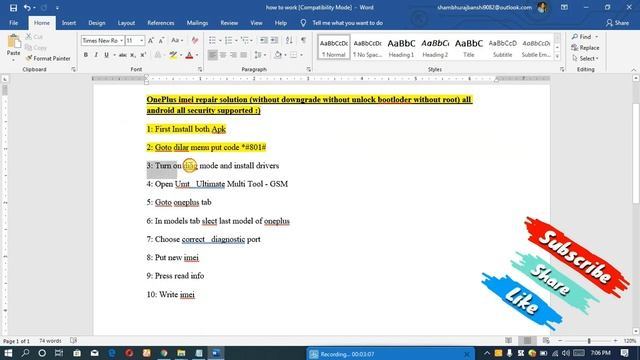Center align the paragraph

tap(223, 55)
